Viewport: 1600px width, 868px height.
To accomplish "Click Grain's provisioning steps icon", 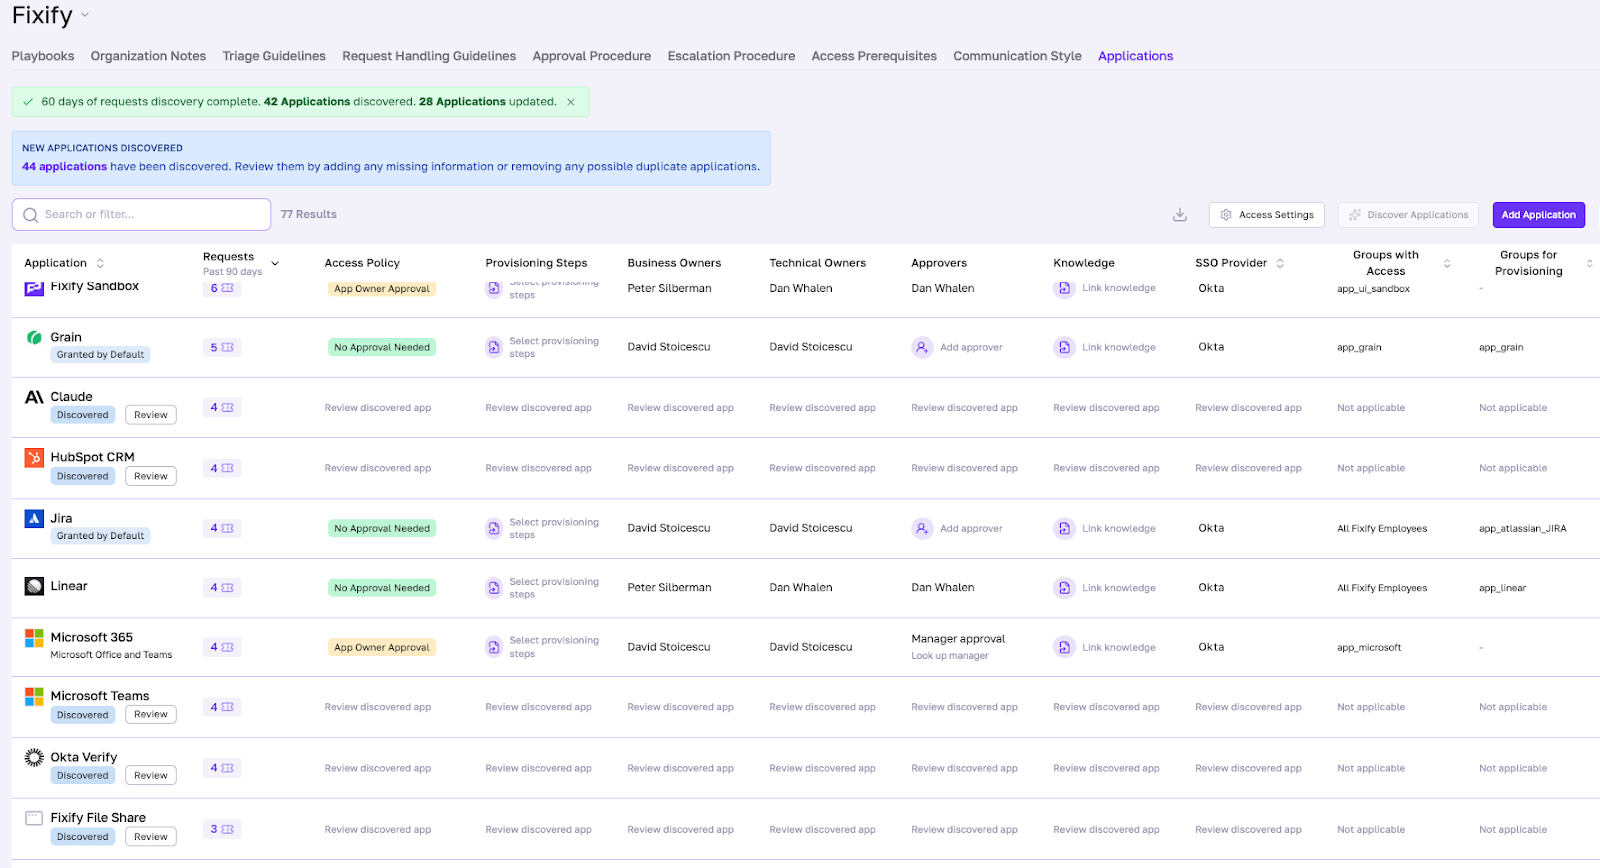I will coord(494,348).
